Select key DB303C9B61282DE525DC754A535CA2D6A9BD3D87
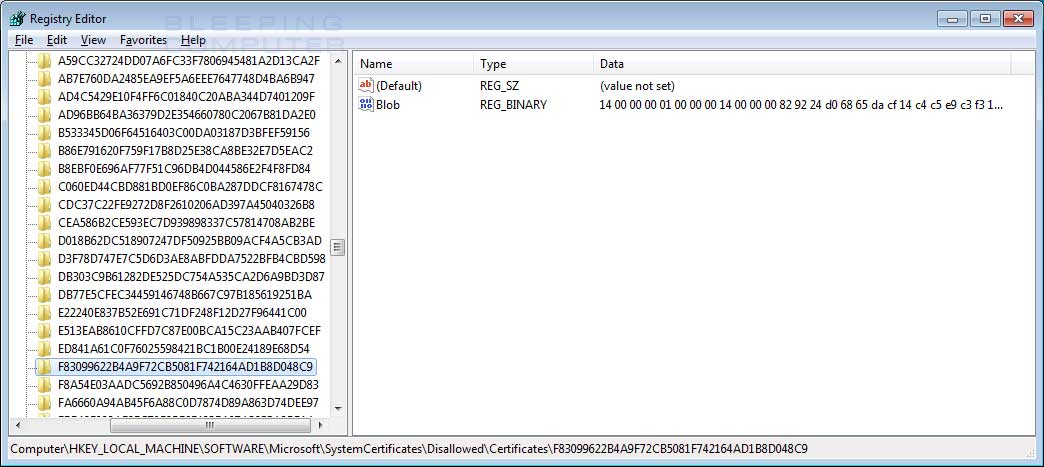The height and width of the screenshot is (467, 1044). coord(192,276)
